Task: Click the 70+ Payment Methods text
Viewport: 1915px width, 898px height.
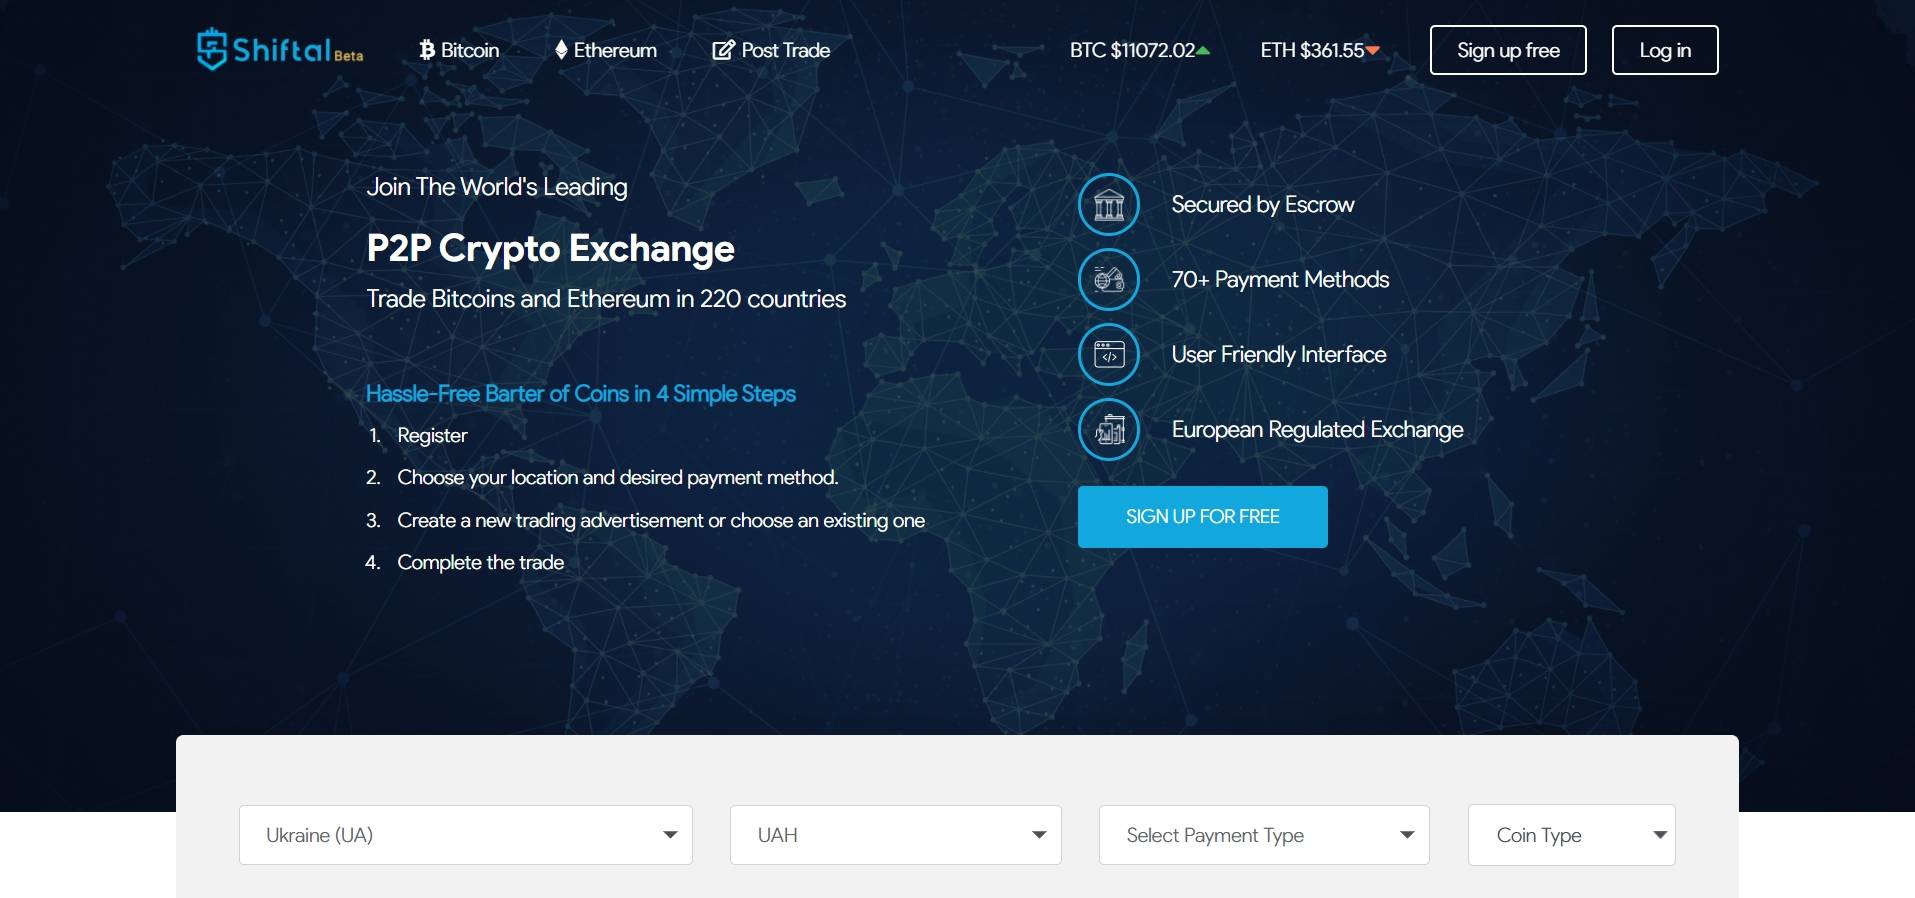Action: click(1280, 280)
